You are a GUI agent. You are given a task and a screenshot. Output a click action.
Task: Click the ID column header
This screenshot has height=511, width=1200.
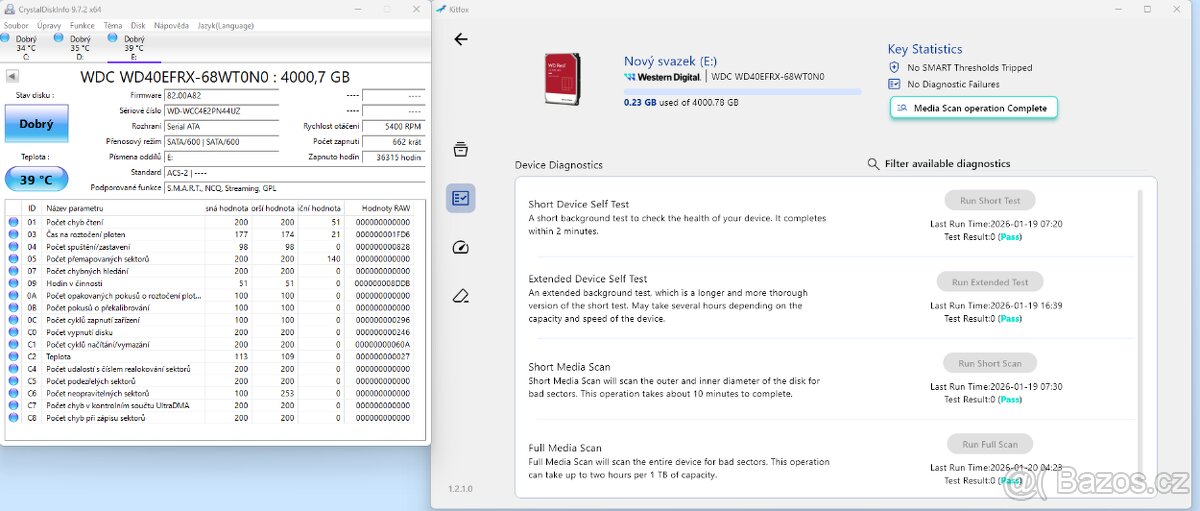pos(32,208)
